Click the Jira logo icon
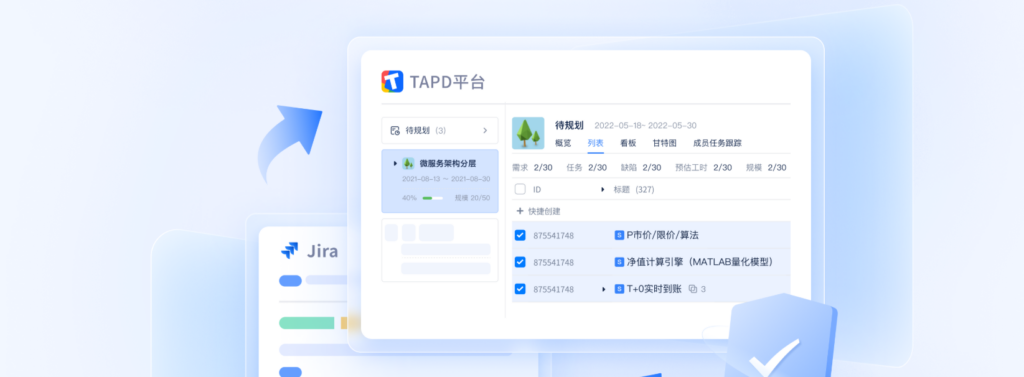This screenshot has width=1024, height=377. click(x=289, y=250)
